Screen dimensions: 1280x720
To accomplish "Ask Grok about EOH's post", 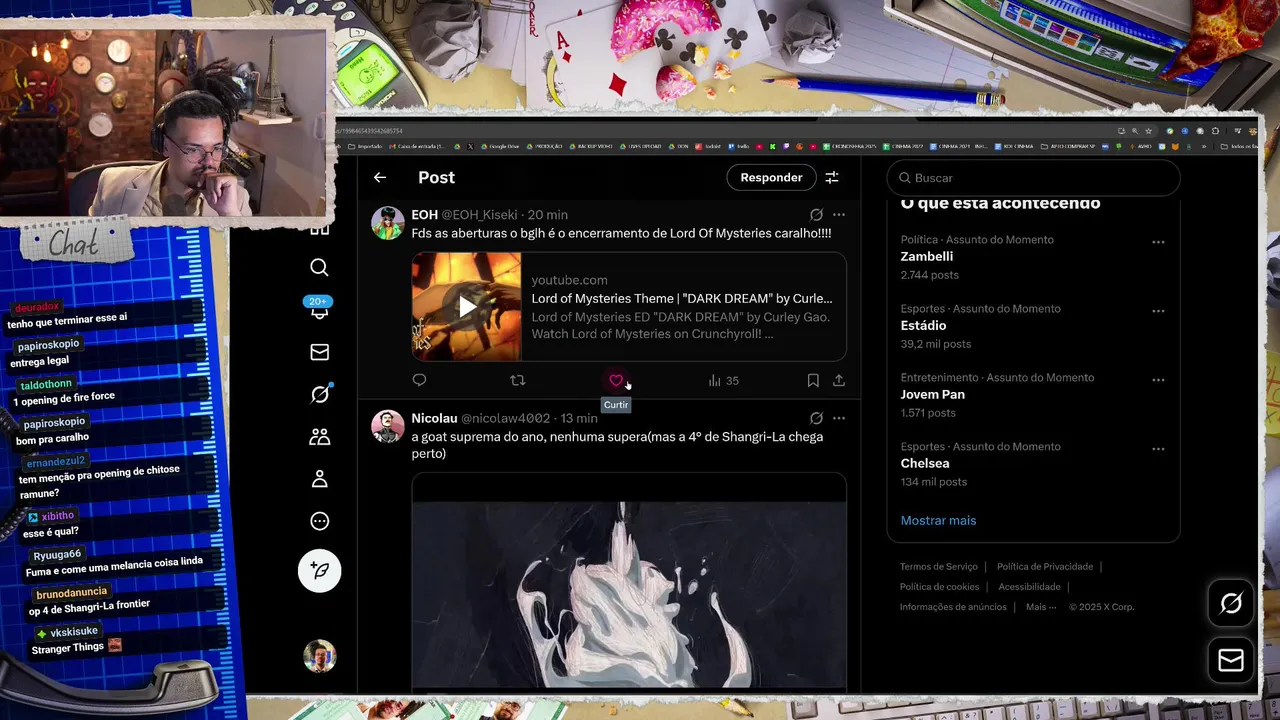I will pos(816,215).
